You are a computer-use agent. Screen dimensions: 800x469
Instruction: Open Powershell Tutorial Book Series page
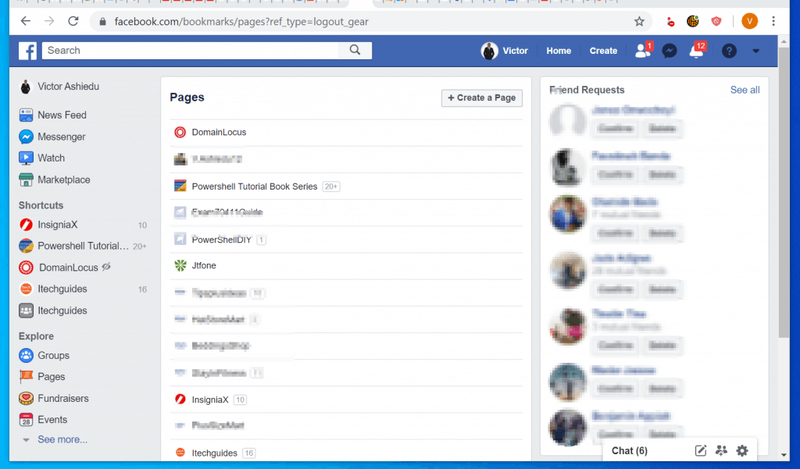(255, 186)
